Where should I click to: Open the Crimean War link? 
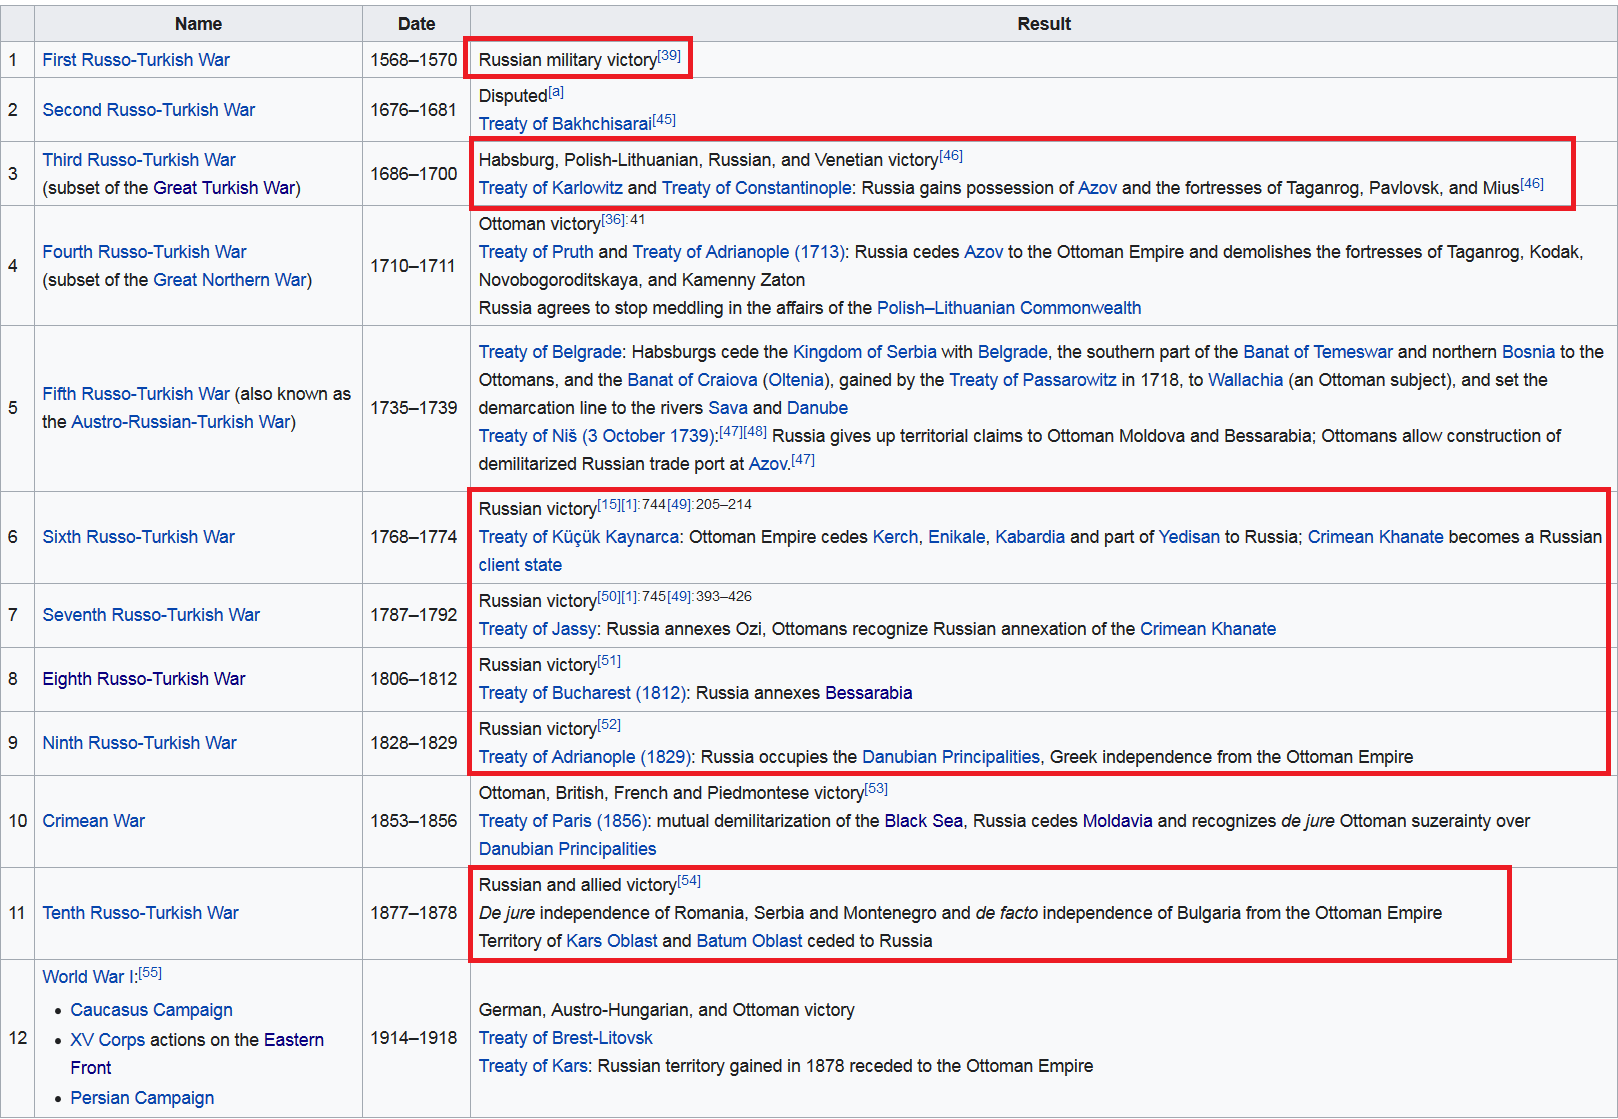[94, 821]
